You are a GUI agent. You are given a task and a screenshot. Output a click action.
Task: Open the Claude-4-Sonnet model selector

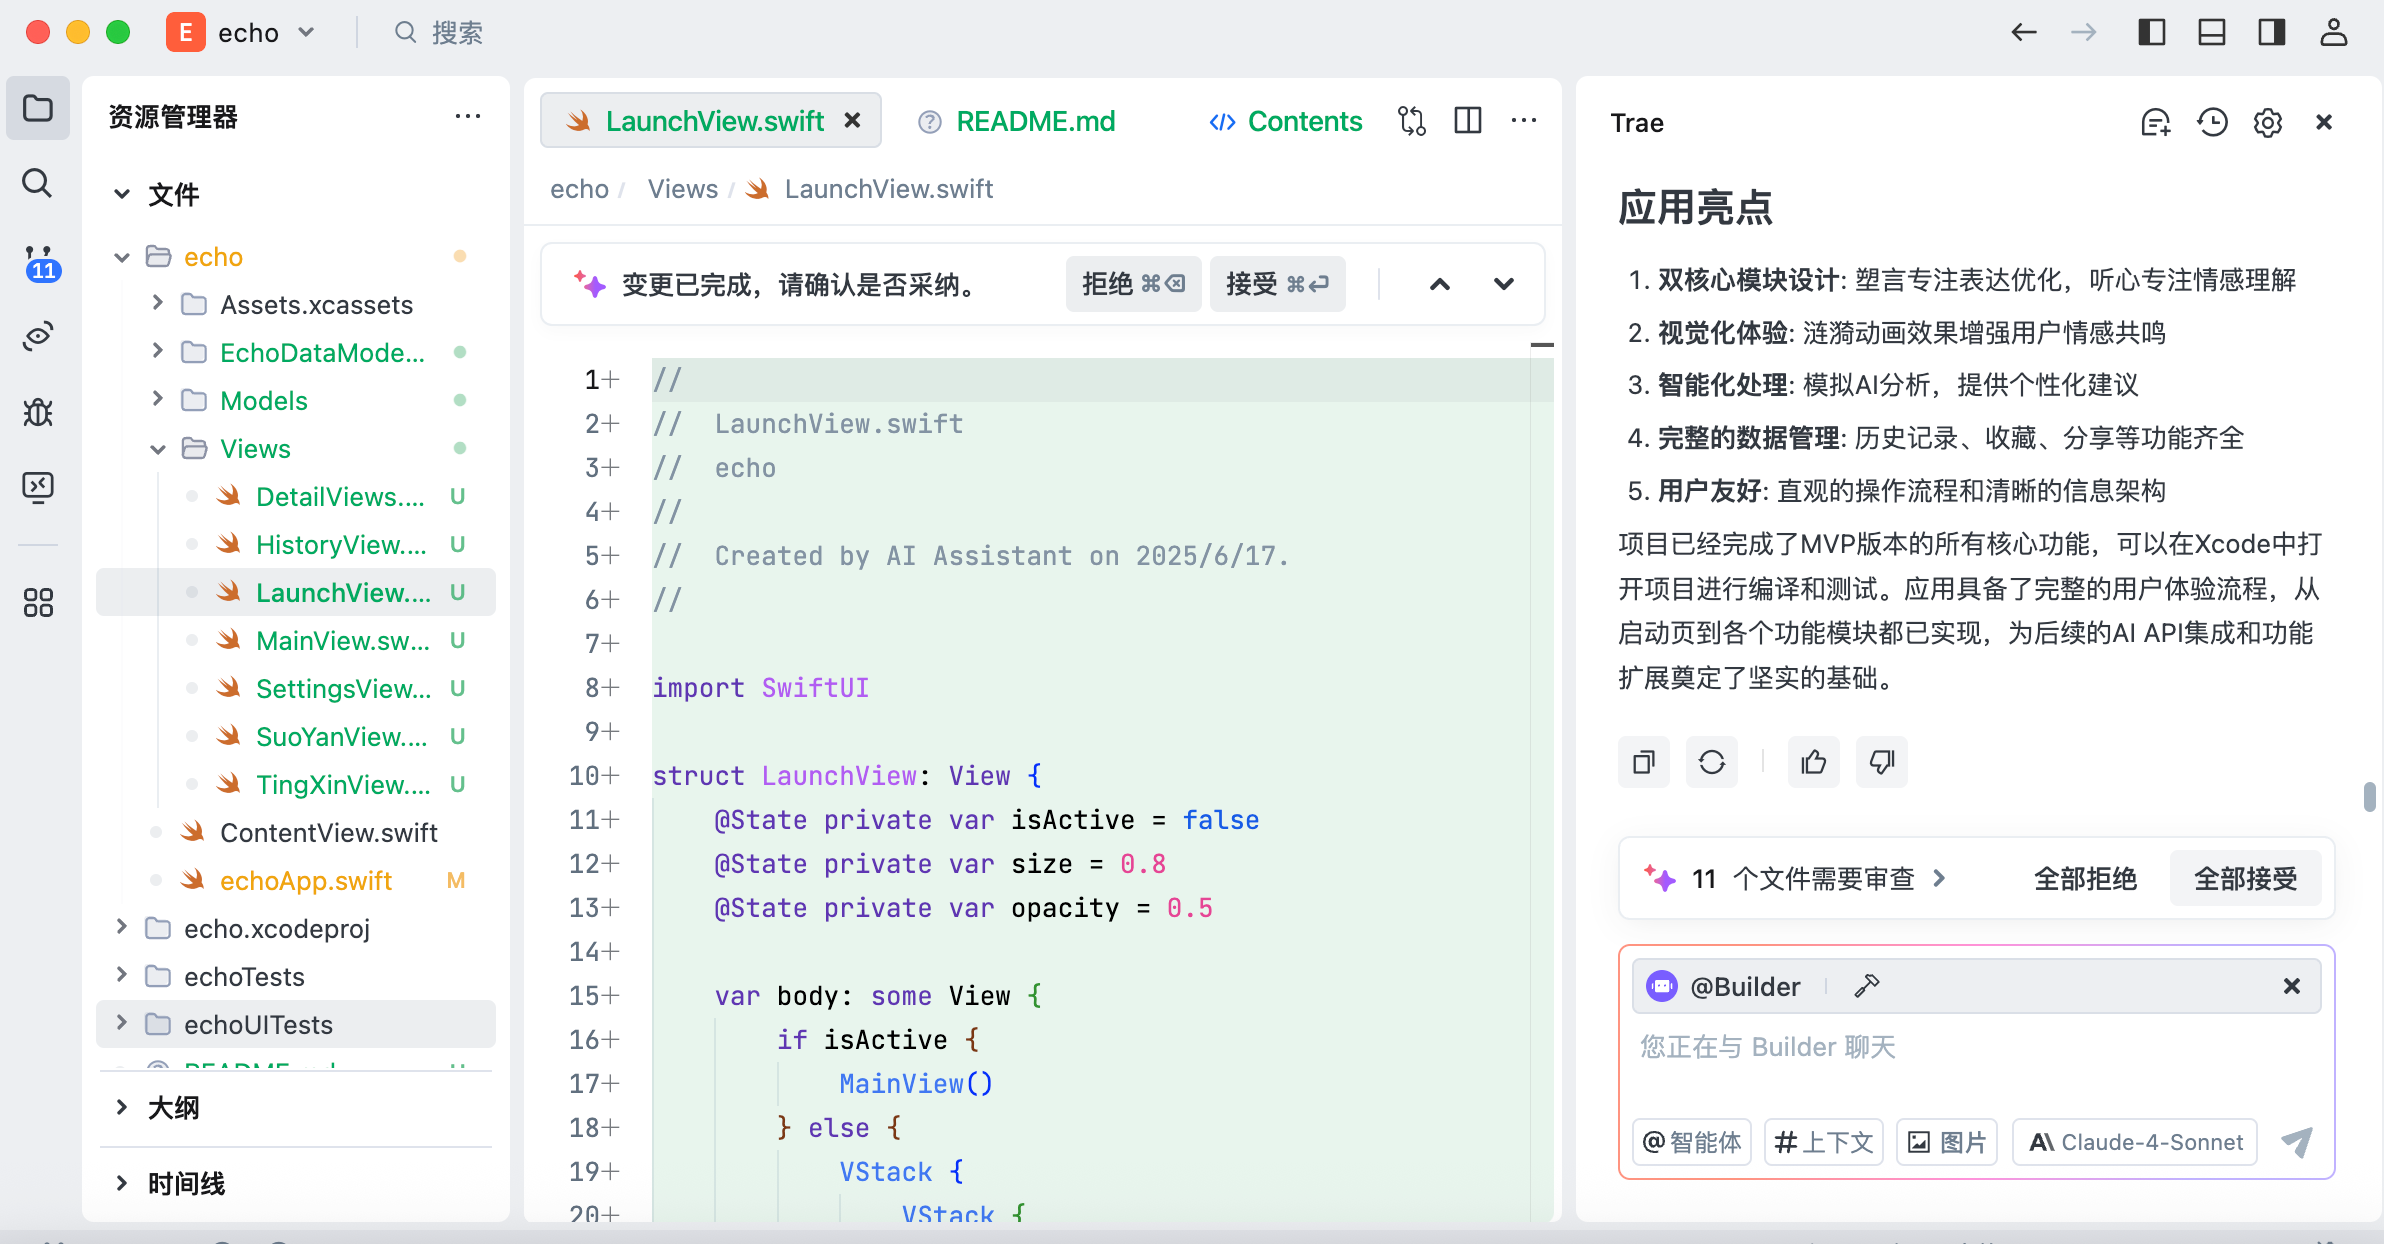(x=2136, y=1141)
